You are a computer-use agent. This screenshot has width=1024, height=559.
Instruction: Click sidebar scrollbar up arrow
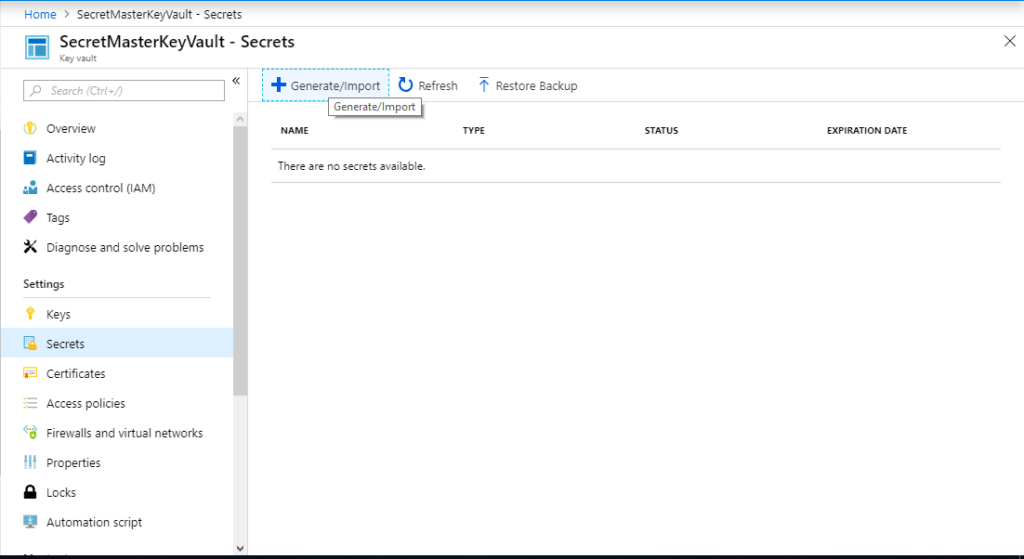(x=240, y=119)
